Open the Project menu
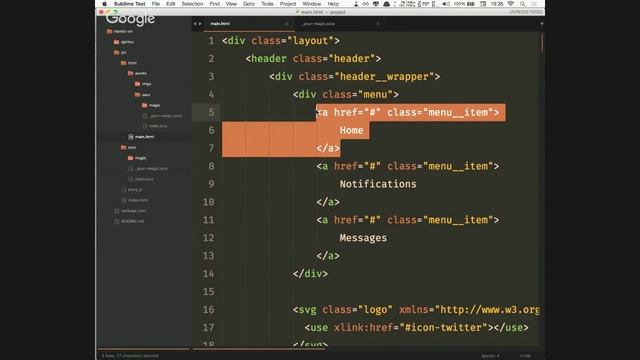This screenshot has width=640, height=360. (x=288, y=4)
